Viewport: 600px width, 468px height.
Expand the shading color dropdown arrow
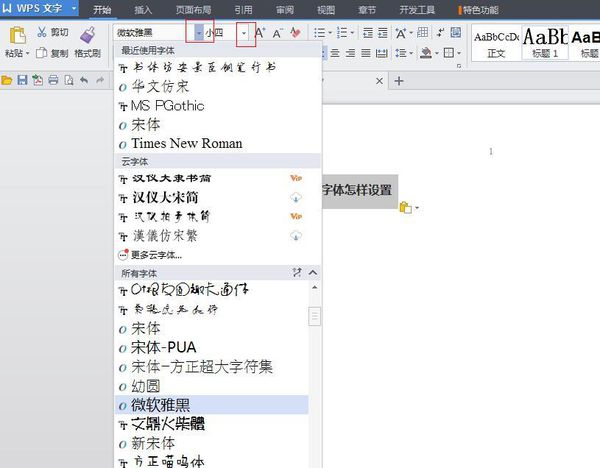[436, 53]
